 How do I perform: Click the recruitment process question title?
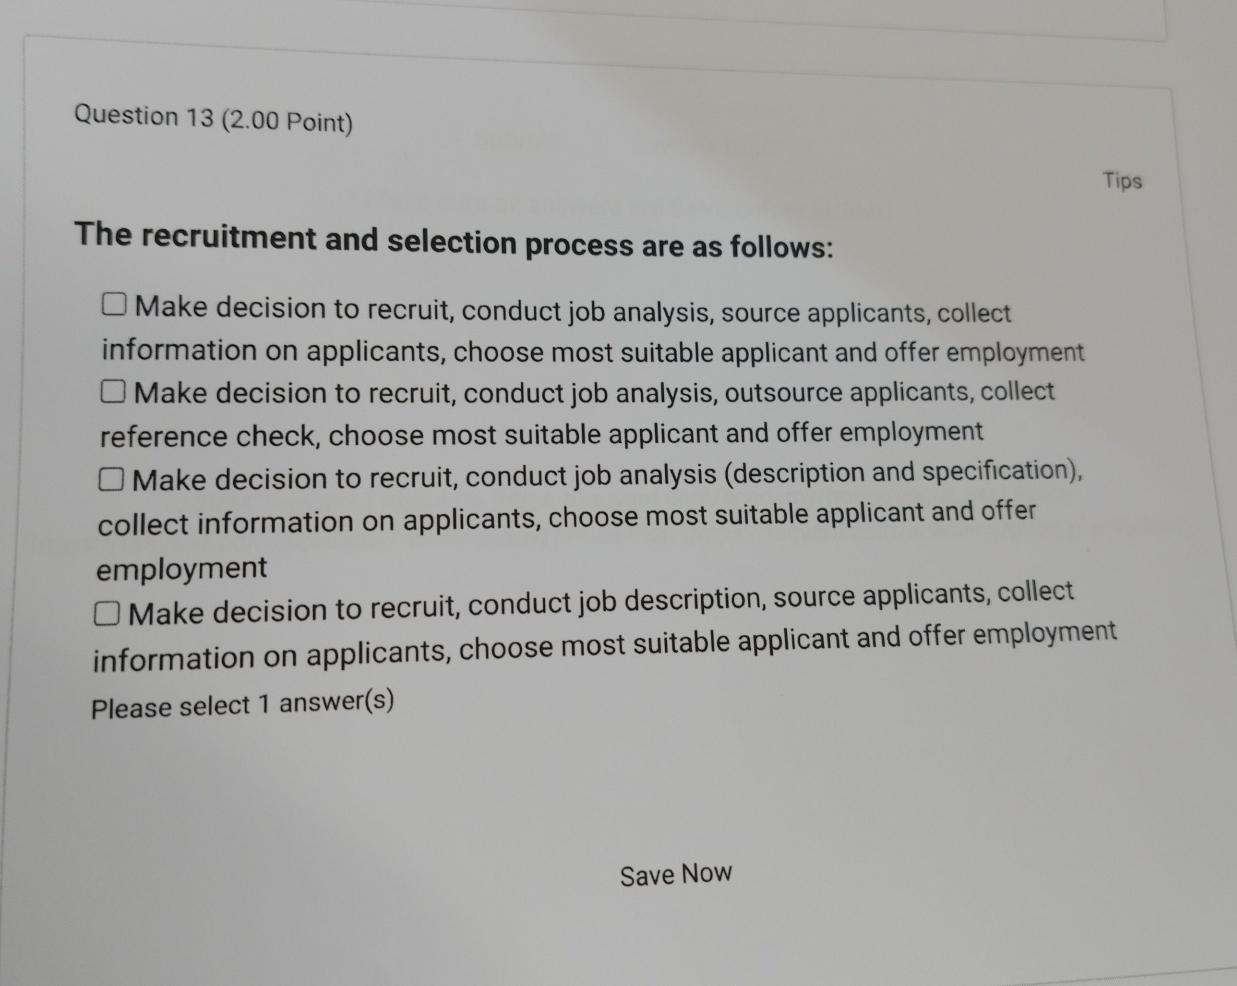[455, 240]
